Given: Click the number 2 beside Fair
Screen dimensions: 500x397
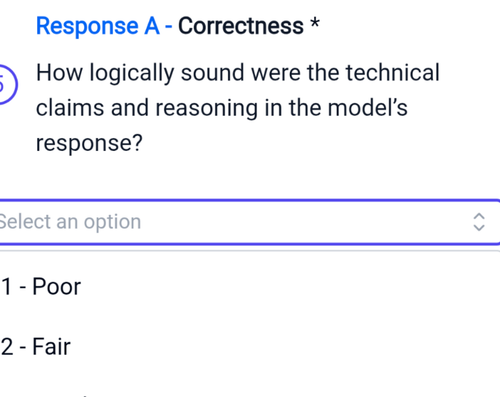Looking at the screenshot, I should (x=7, y=347).
